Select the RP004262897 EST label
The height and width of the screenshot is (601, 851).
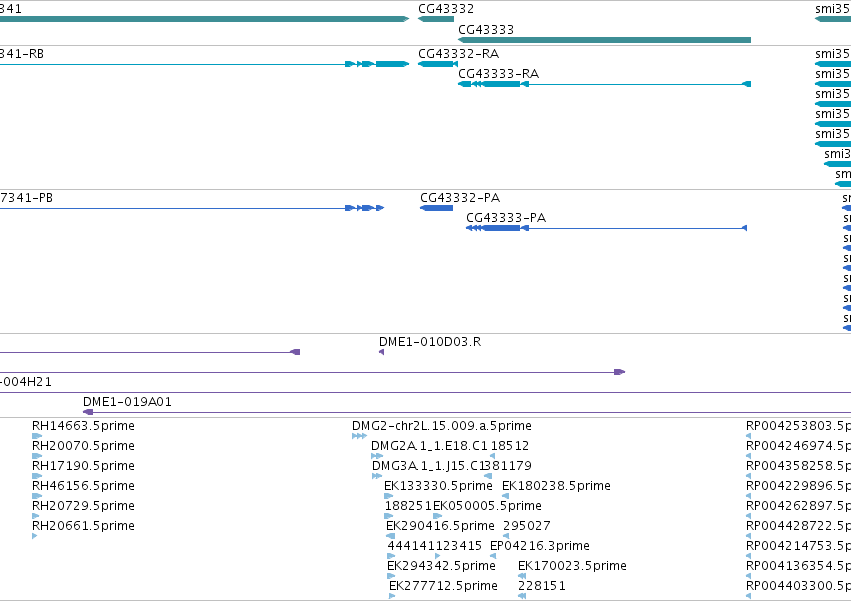(x=798, y=506)
